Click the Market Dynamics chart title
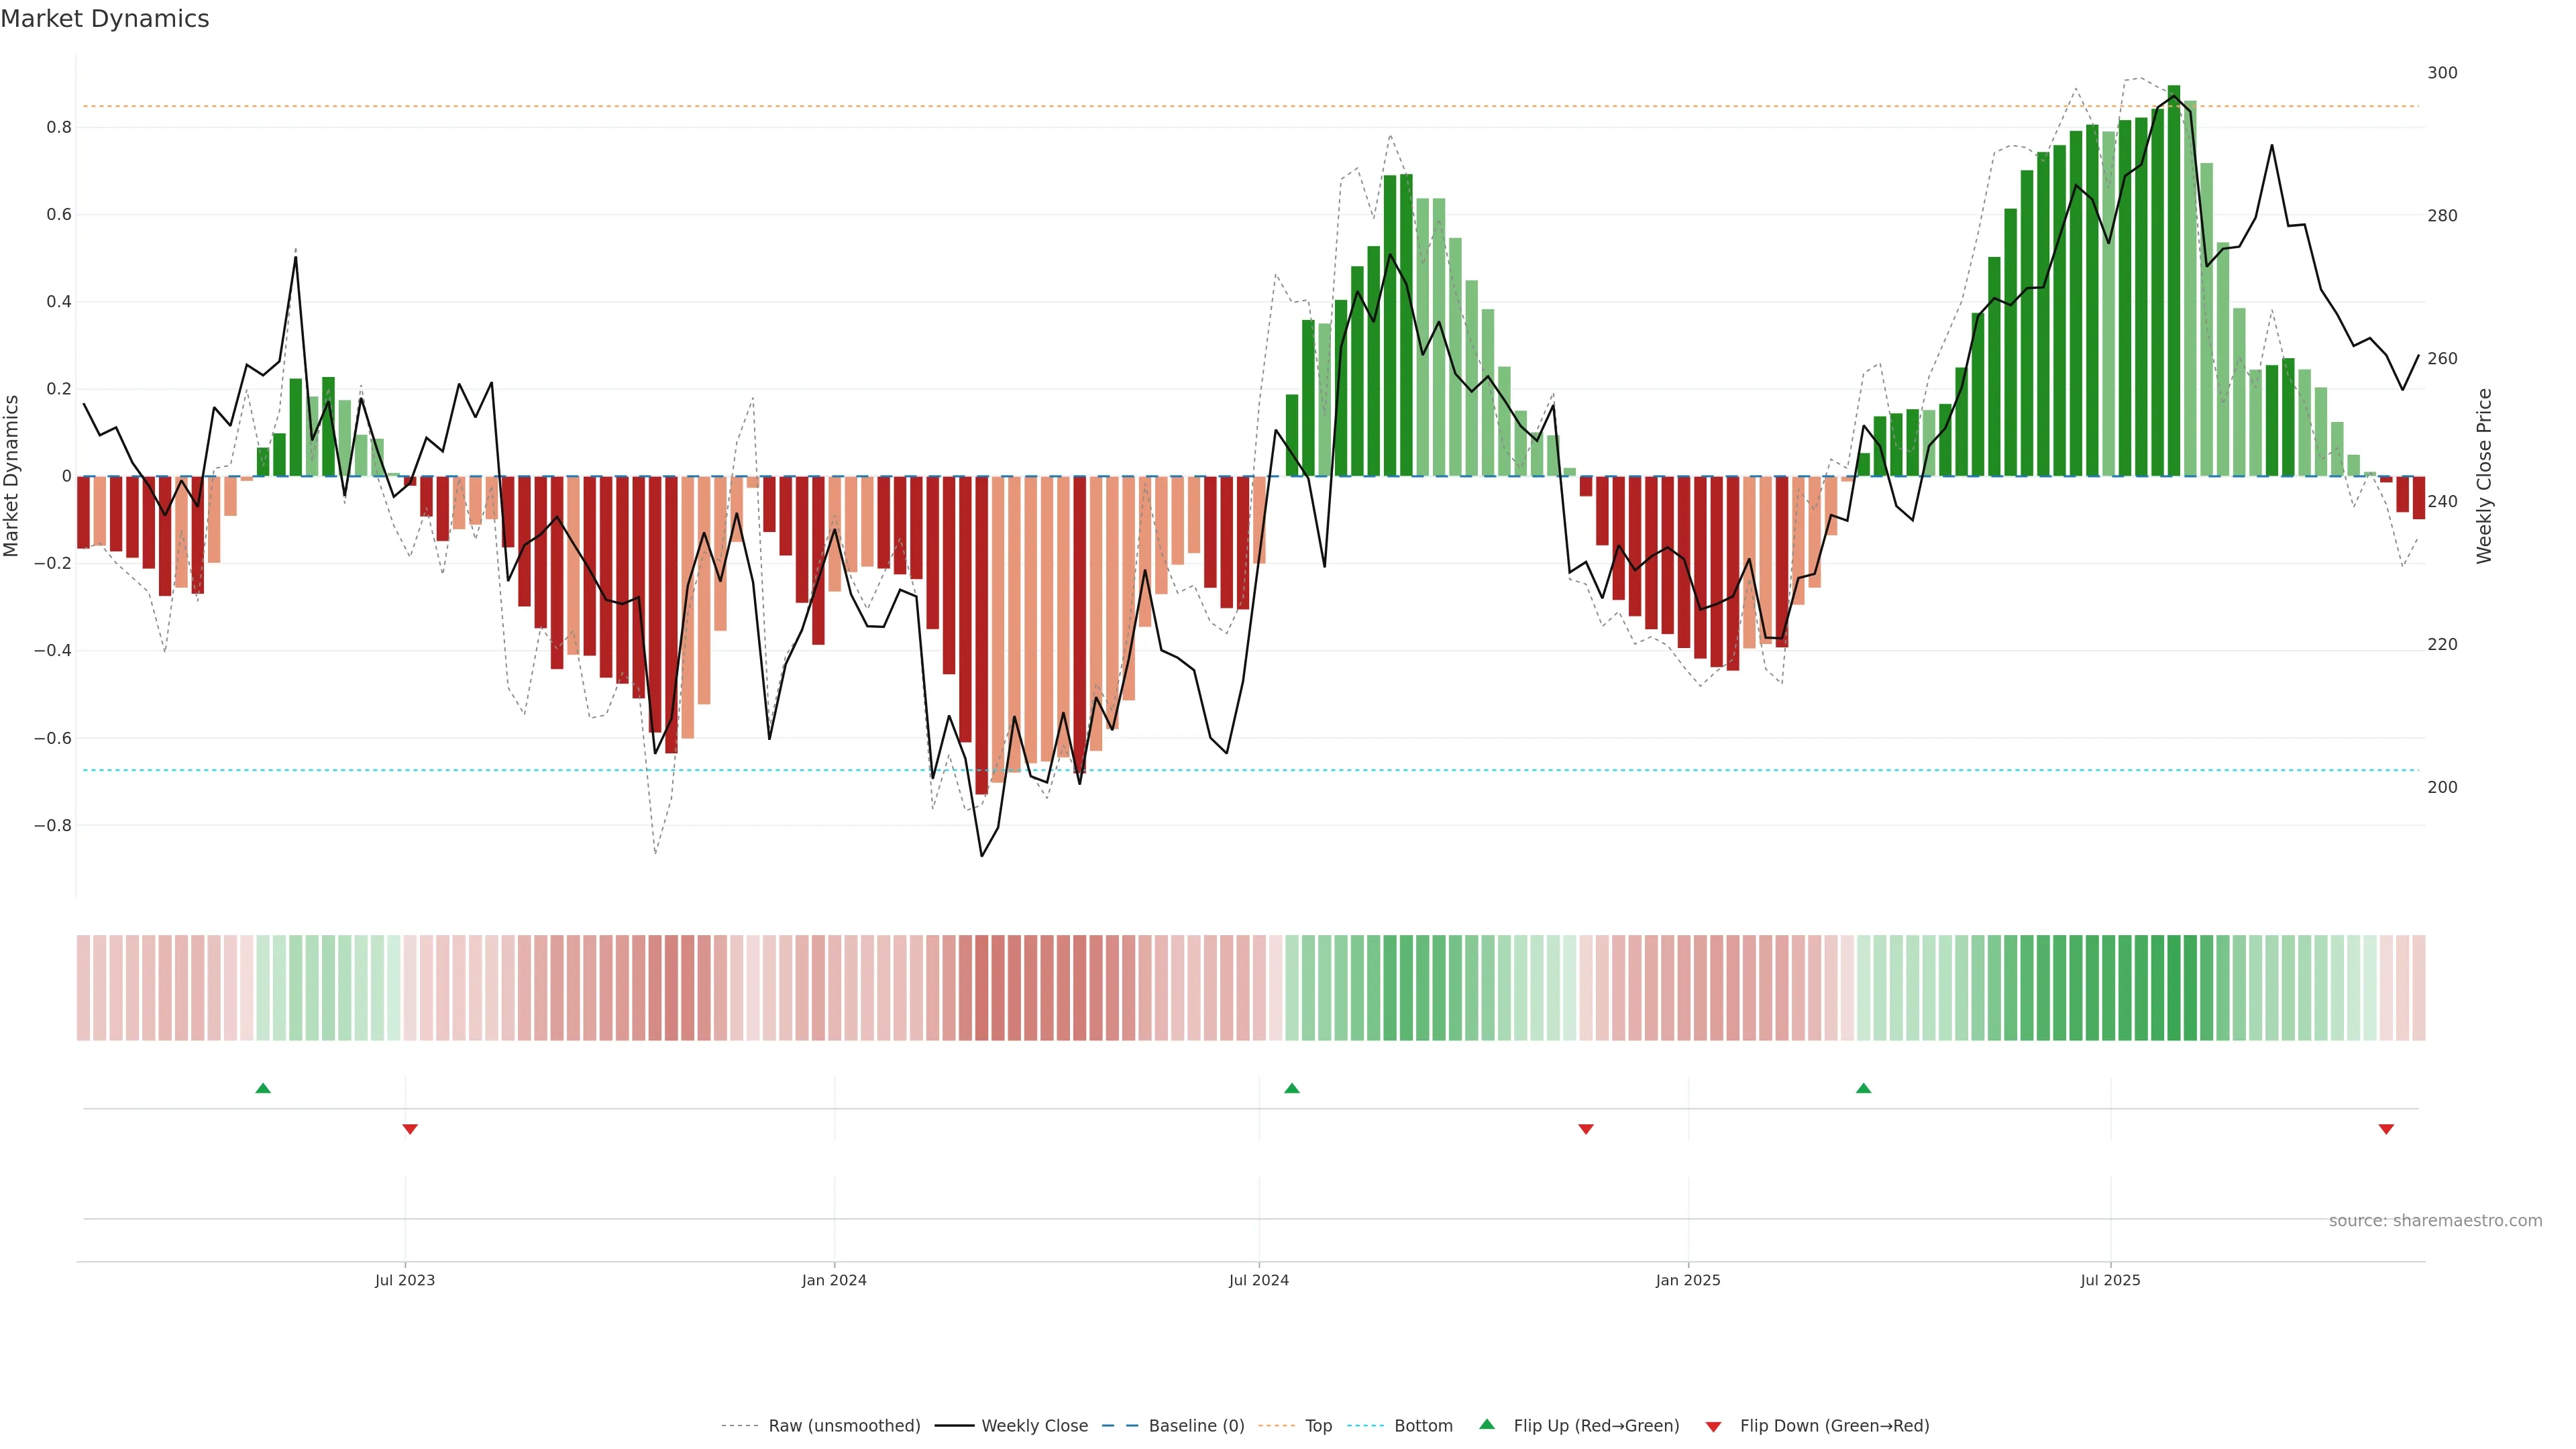2576x1449 pixels. click(105, 19)
